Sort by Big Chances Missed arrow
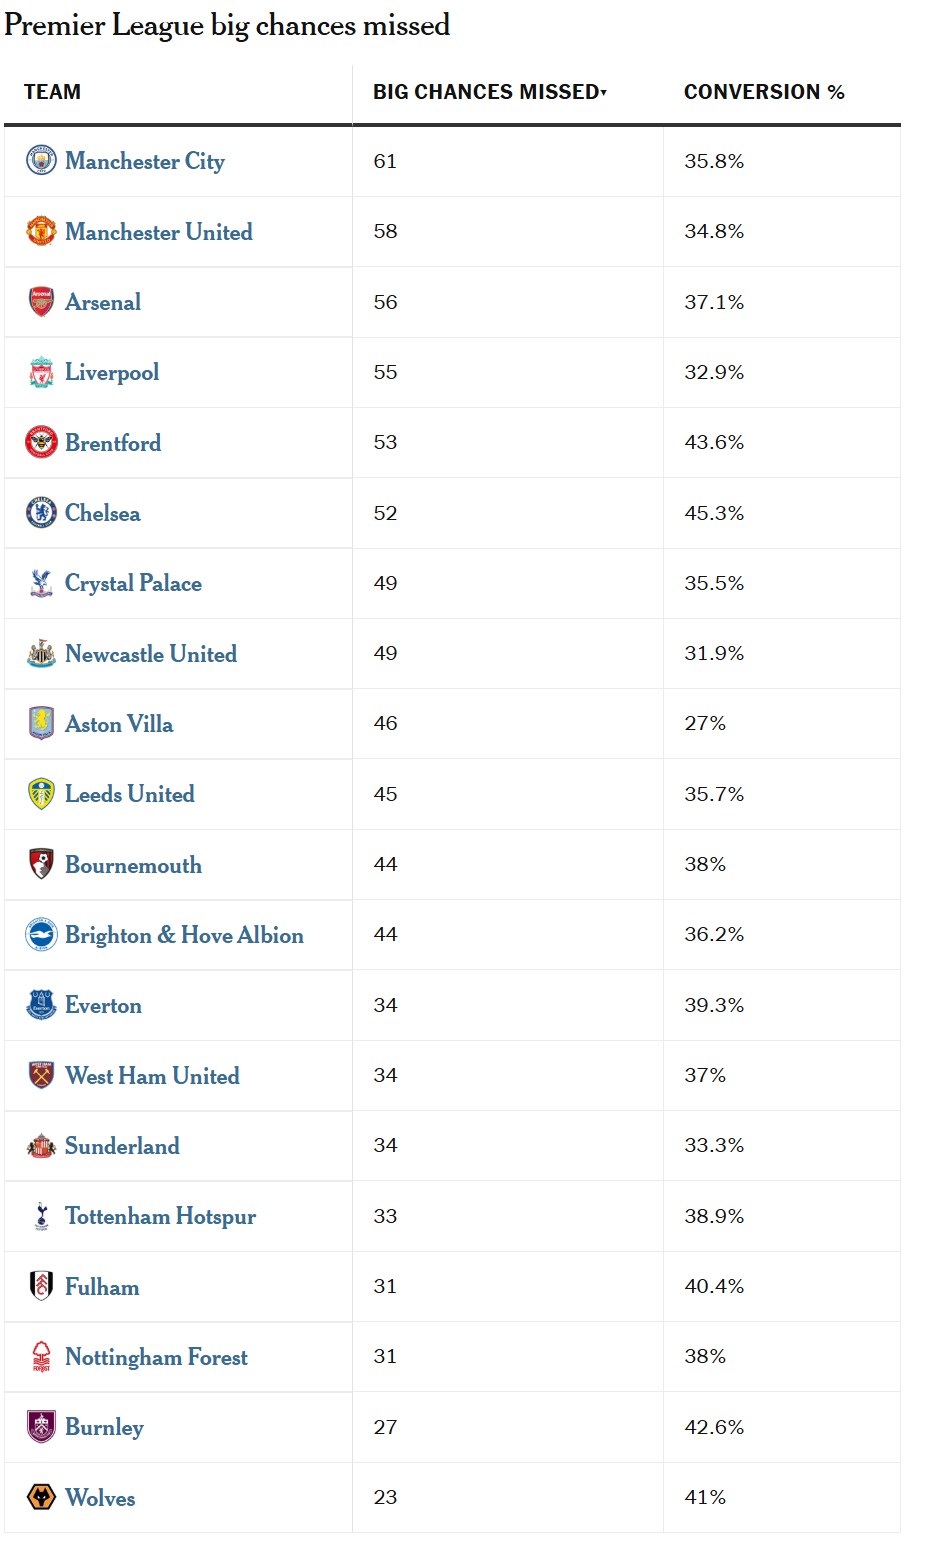Screen dimensions: 936x1548 [x=604, y=92]
